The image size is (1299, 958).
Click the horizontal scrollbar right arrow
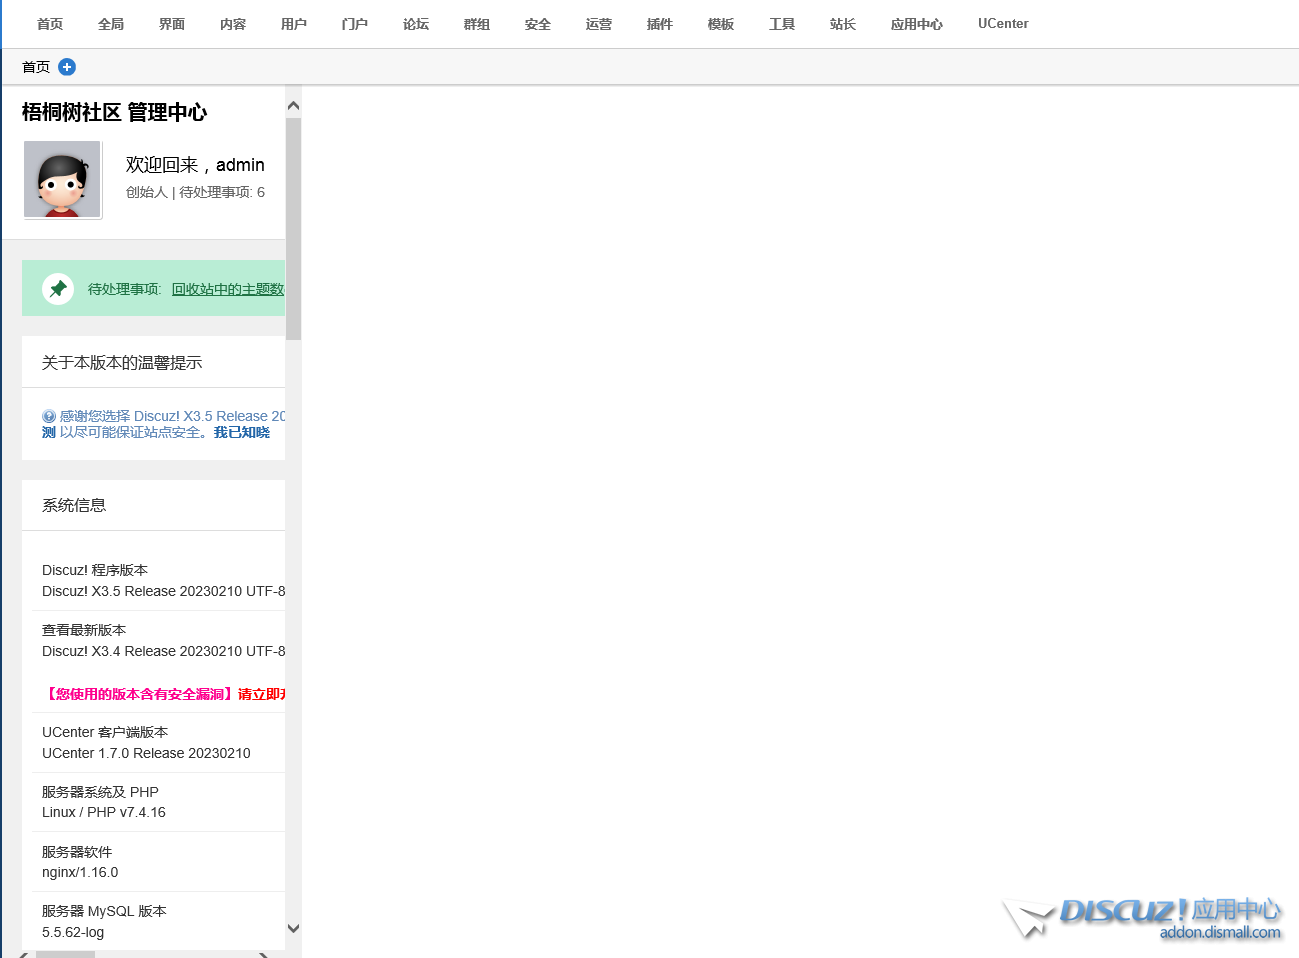264,955
